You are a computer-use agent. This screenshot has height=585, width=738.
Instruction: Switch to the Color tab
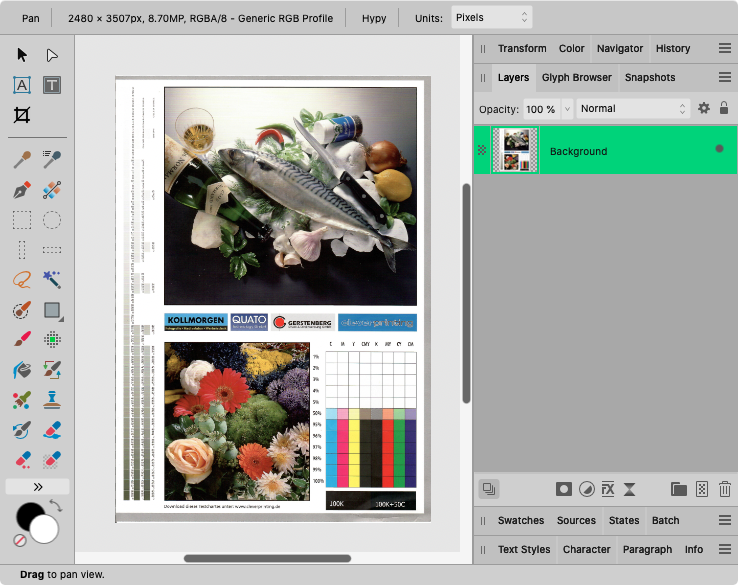(571, 48)
